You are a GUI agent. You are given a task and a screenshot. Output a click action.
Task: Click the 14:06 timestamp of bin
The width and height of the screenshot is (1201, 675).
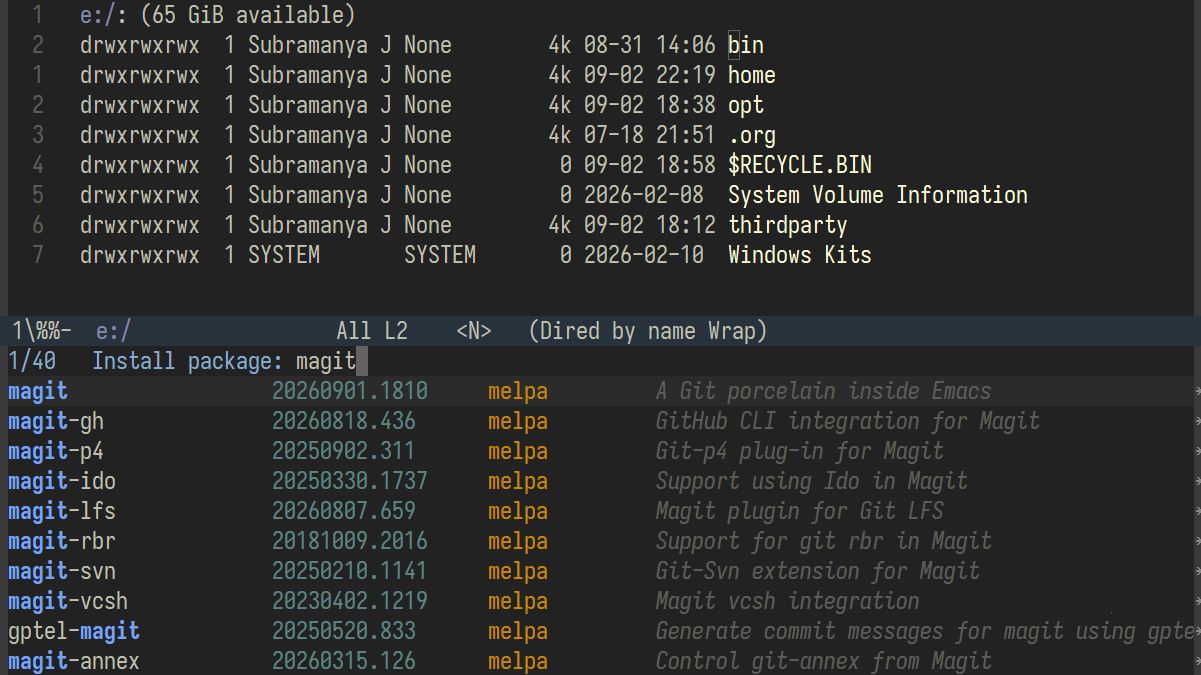click(686, 45)
